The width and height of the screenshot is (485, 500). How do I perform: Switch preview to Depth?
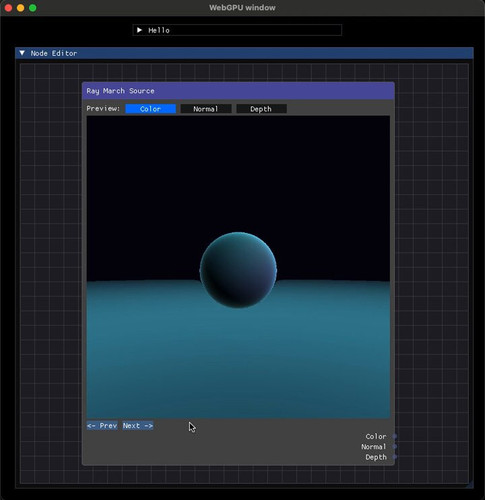261,109
